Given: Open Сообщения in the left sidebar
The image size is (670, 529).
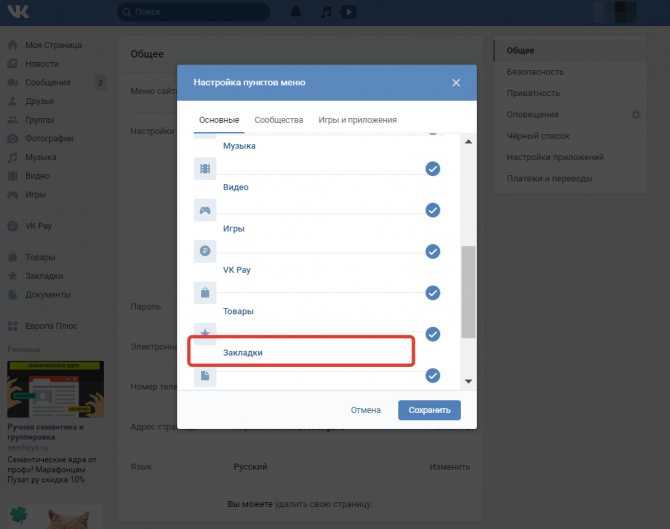Looking at the screenshot, I should tap(48, 82).
